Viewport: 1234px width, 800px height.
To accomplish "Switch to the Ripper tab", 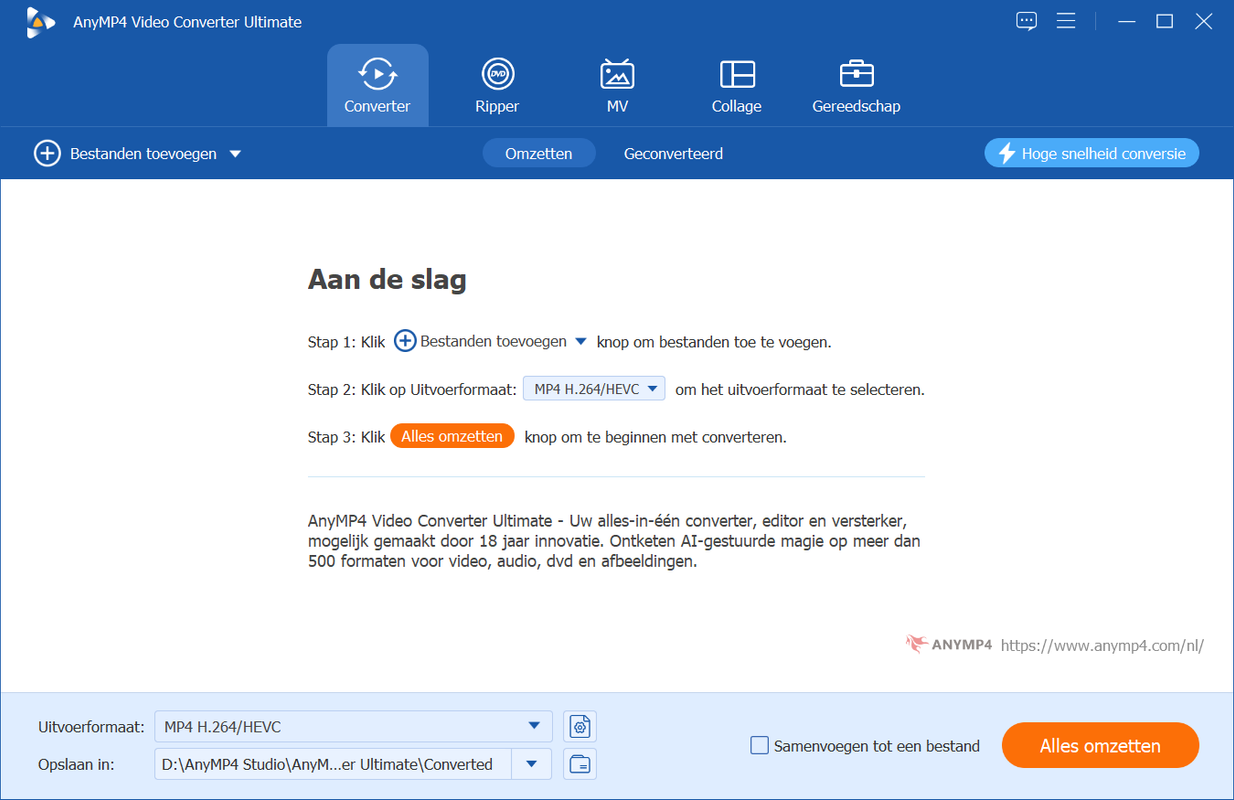I will pyautogui.click(x=497, y=85).
